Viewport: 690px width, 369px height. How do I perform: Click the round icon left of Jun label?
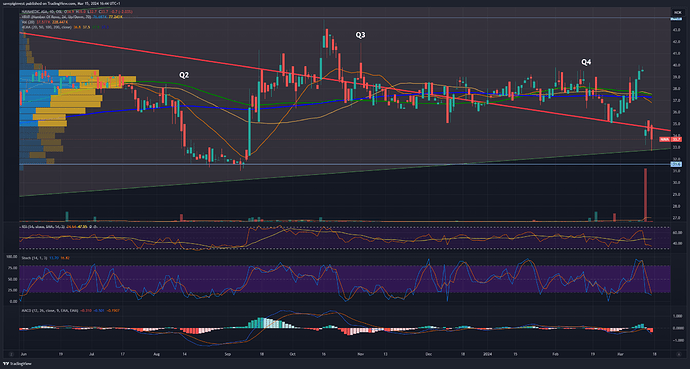point(12,354)
